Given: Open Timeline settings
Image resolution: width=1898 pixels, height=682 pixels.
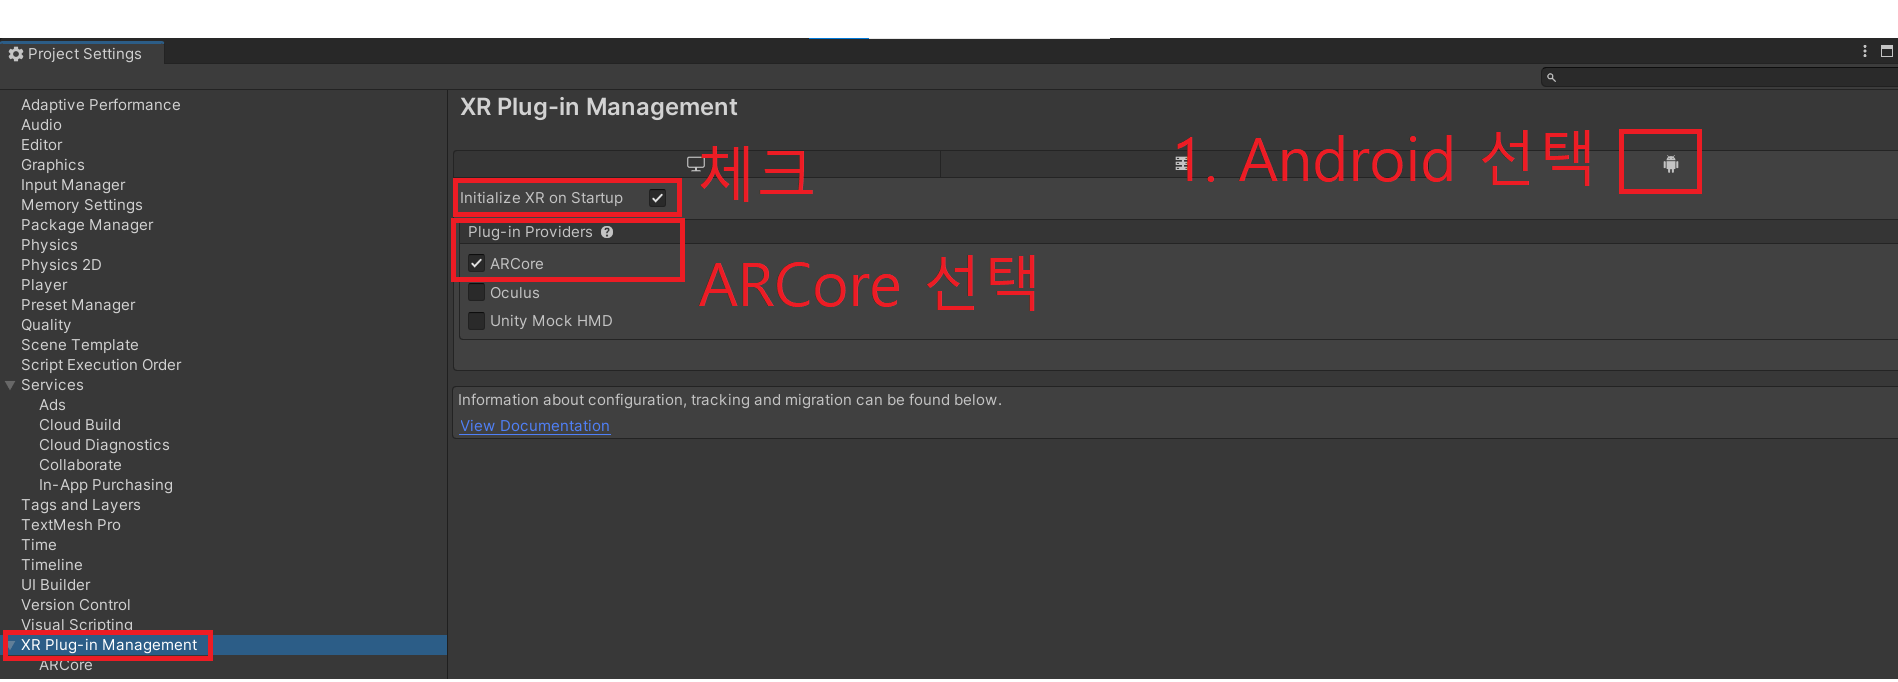Looking at the screenshot, I should pos(52,565).
